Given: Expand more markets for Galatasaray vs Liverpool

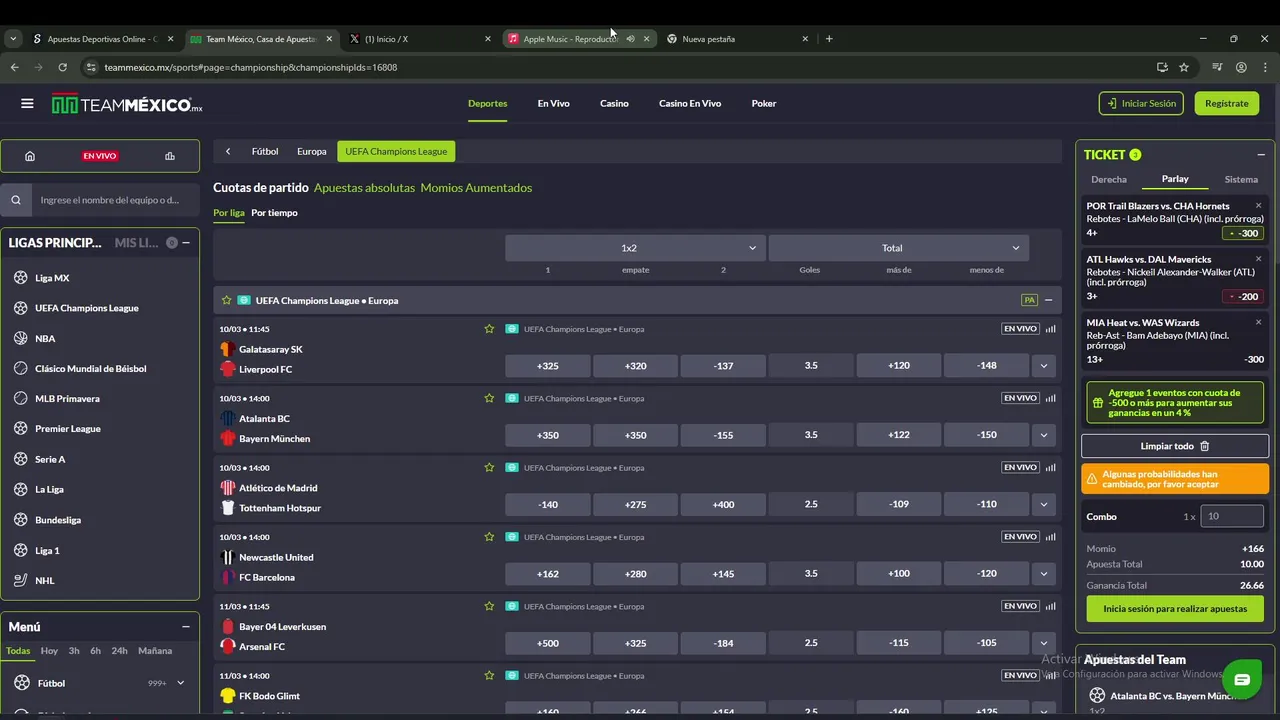Looking at the screenshot, I should point(1044,366).
